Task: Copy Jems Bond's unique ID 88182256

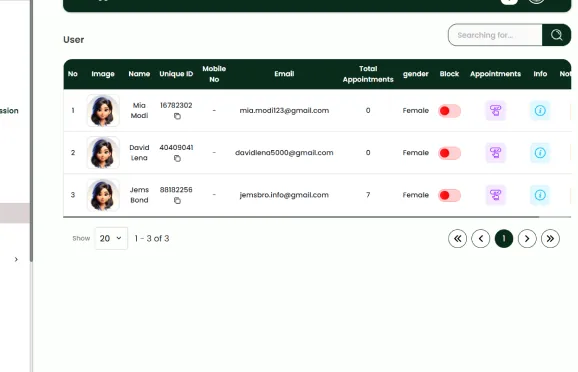Action: (177, 201)
